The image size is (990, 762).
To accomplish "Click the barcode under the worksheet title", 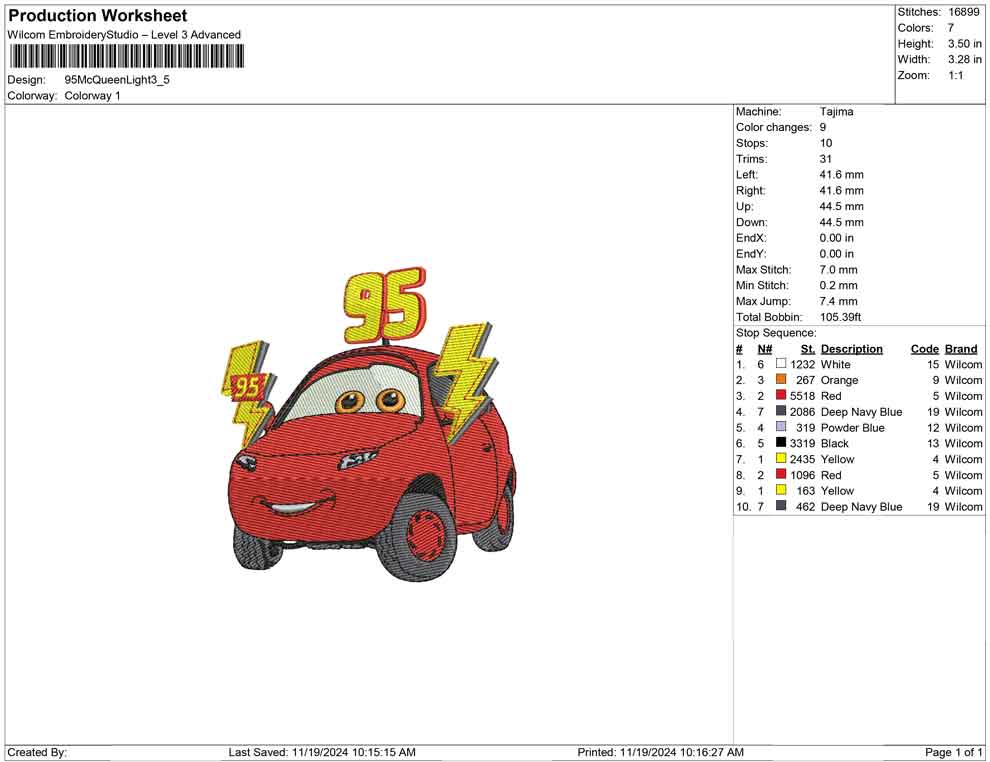I will point(123,56).
